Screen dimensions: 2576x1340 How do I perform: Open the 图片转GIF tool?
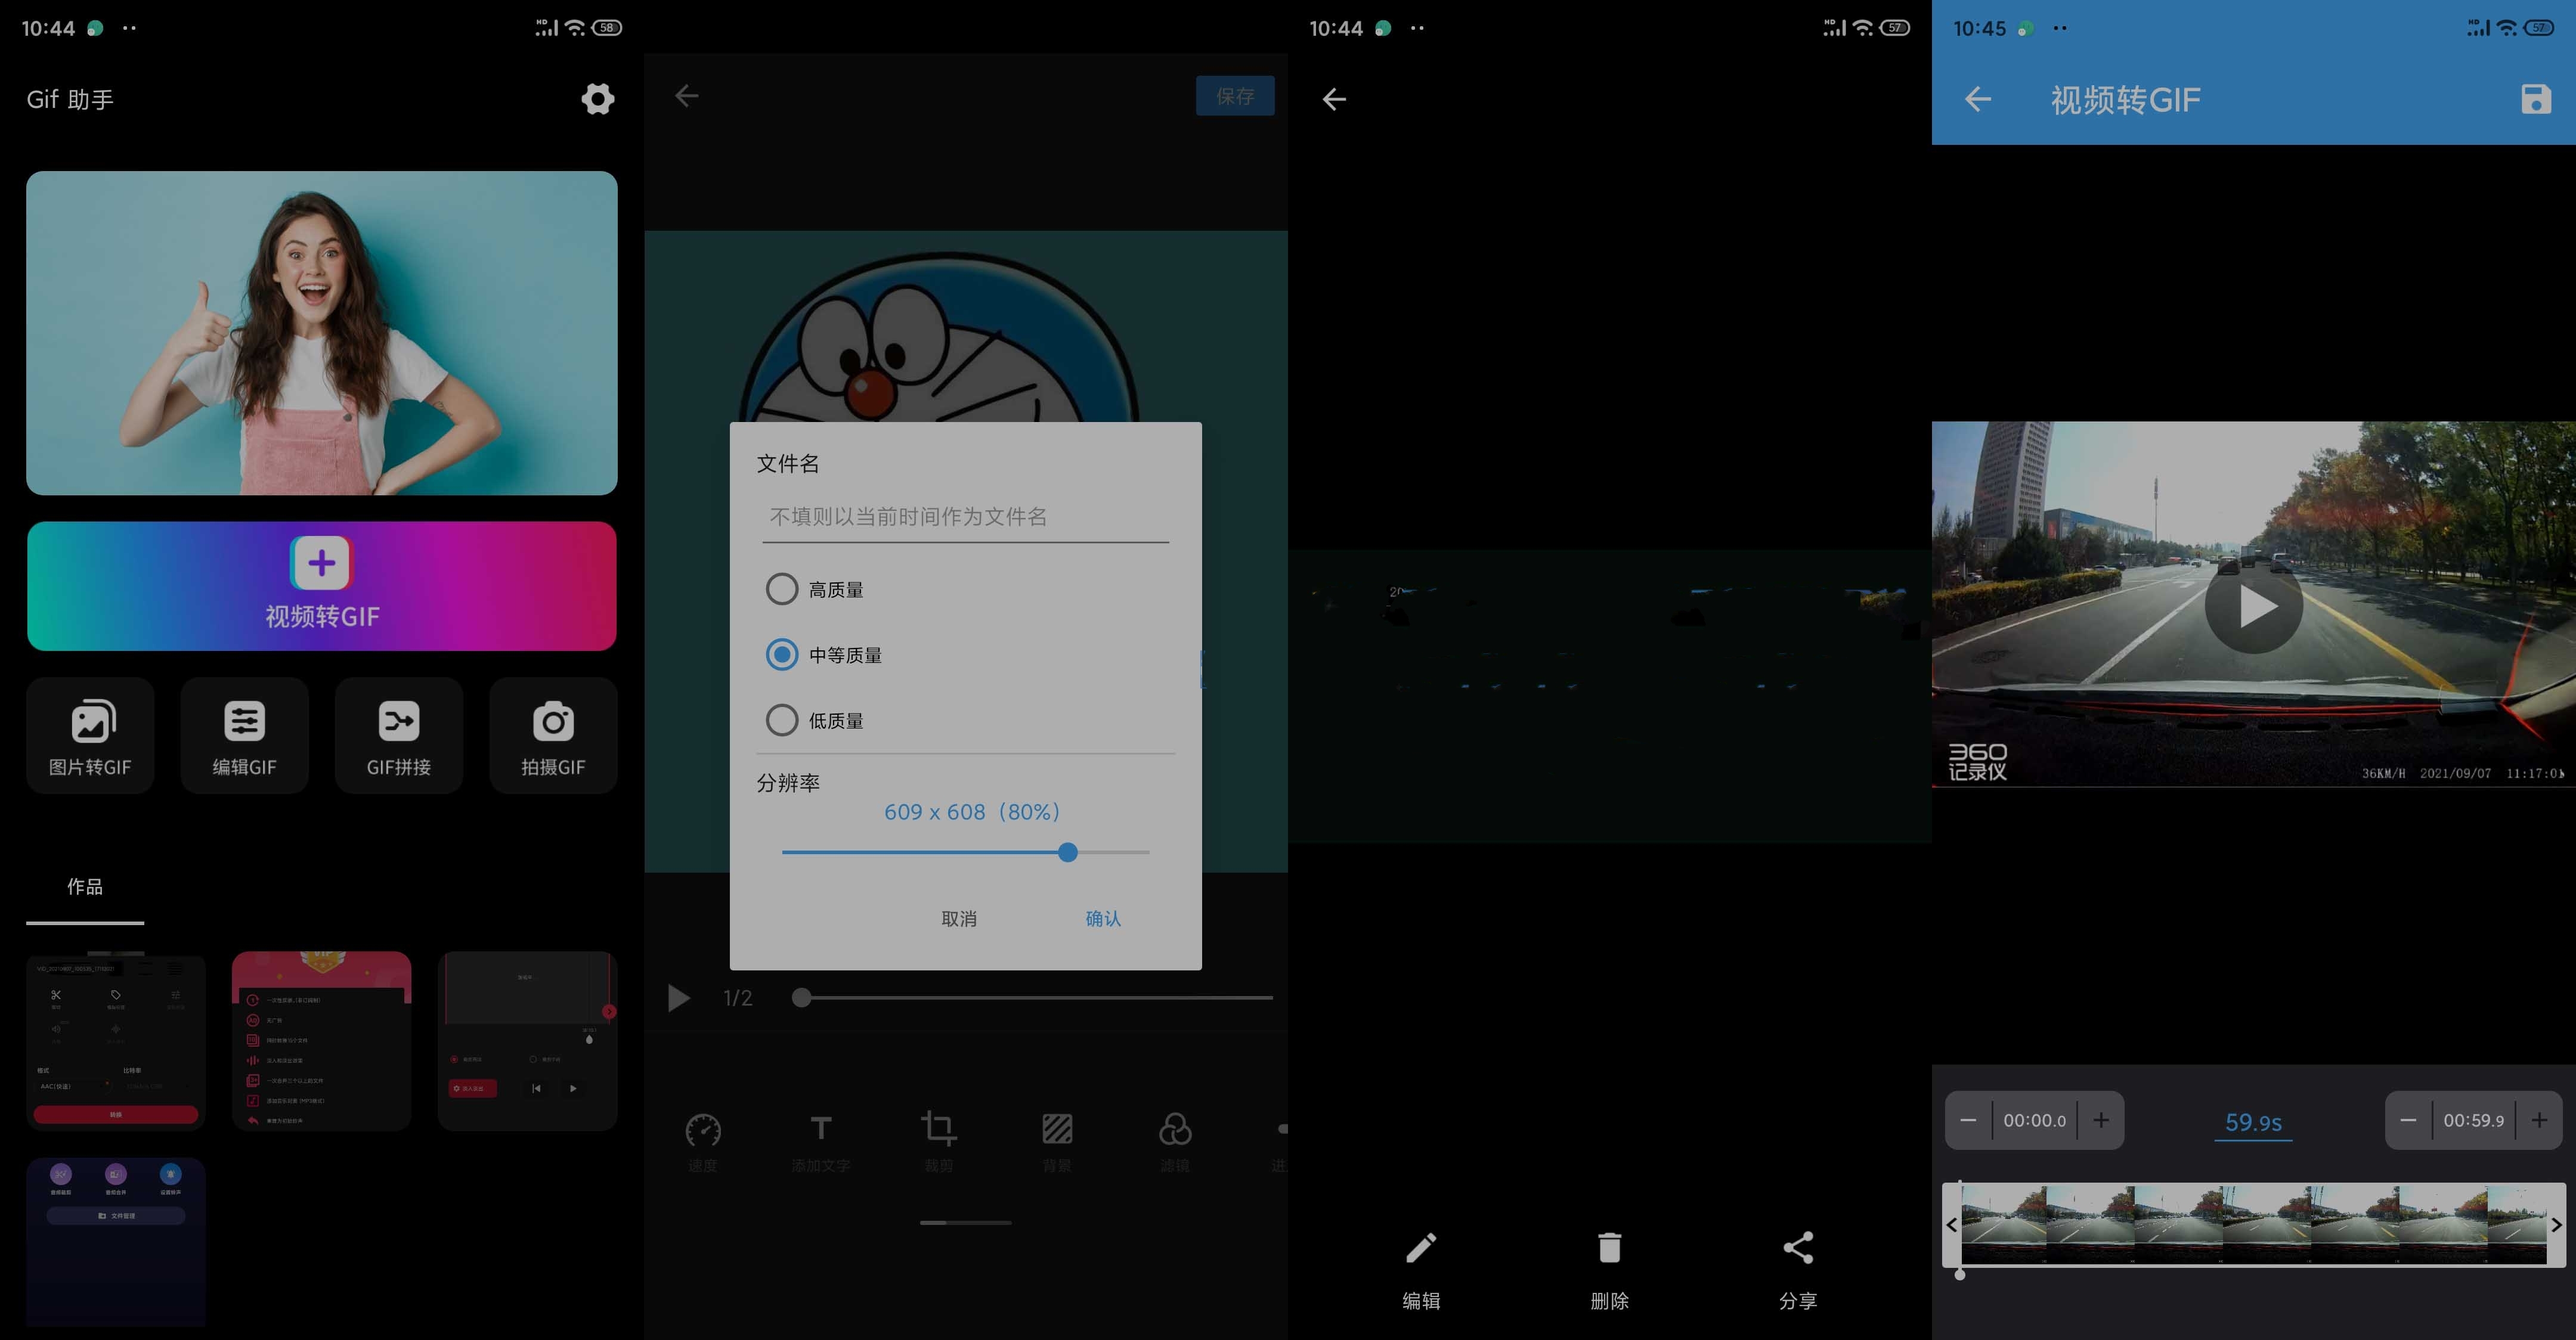pyautogui.click(x=90, y=735)
